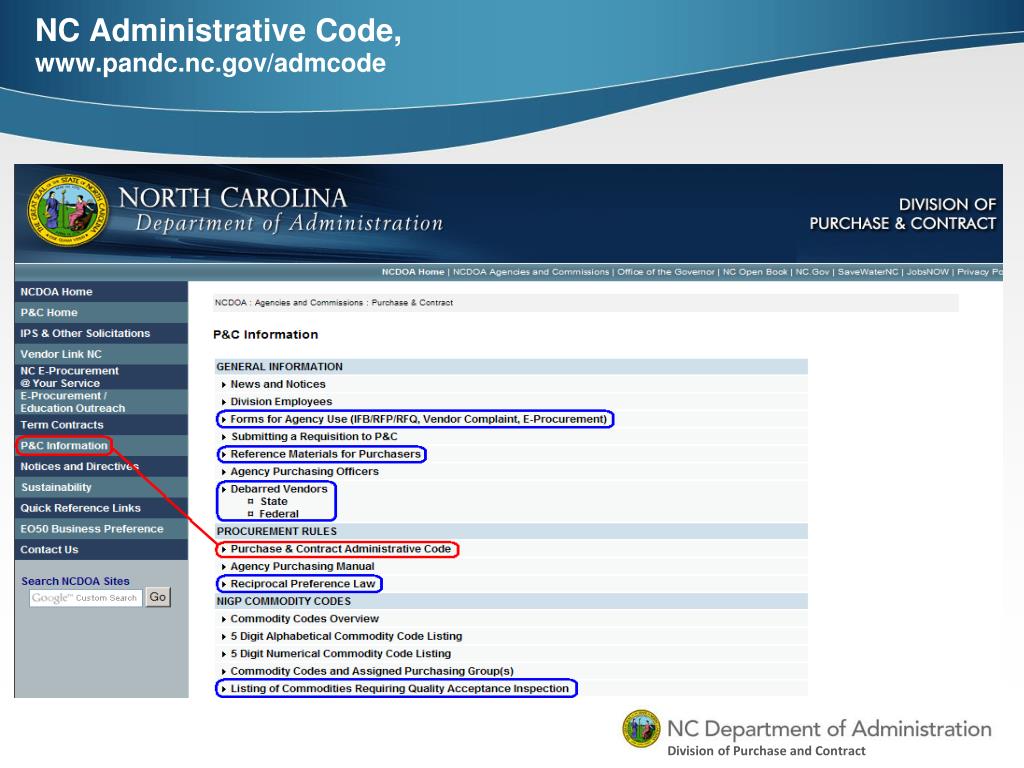Screen dimensions: 1024x768
Task: Open Reciprocal Preference Law link
Action: click(303, 584)
